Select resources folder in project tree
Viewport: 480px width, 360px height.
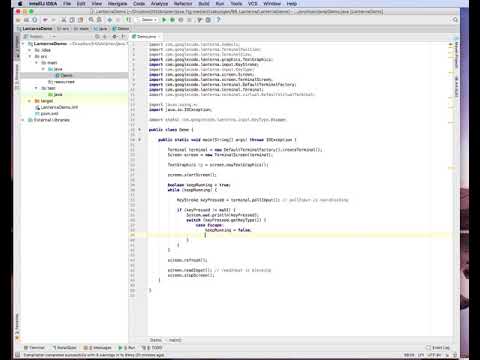61,82
